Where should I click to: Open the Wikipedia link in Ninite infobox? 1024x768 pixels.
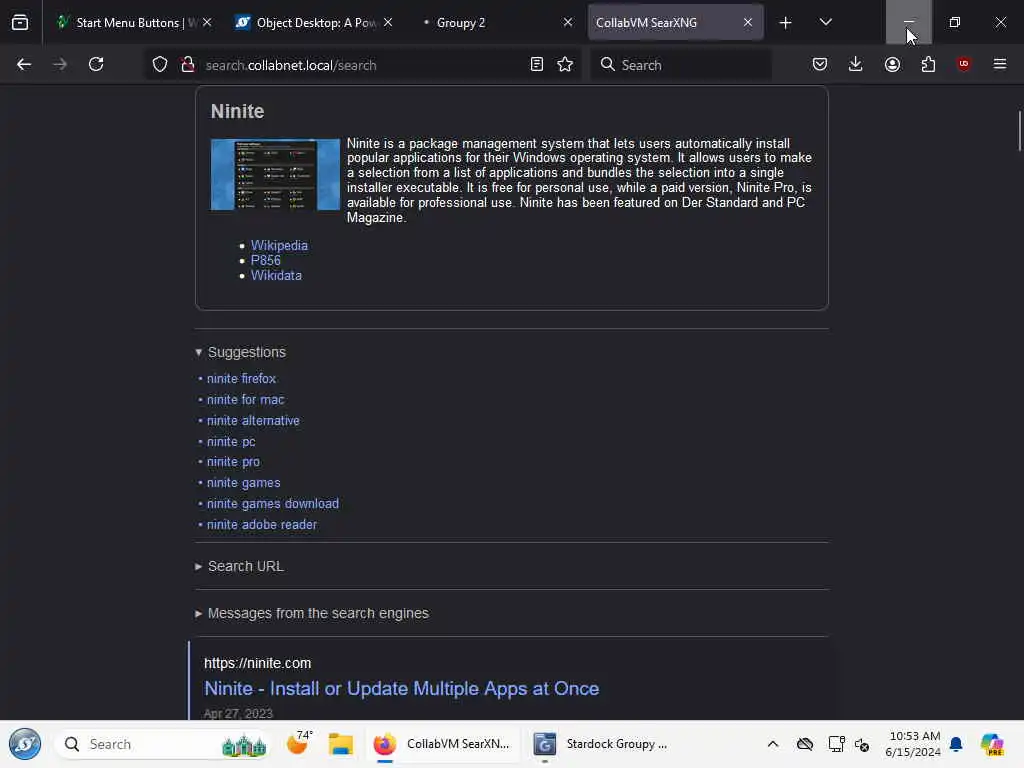pyautogui.click(x=280, y=246)
